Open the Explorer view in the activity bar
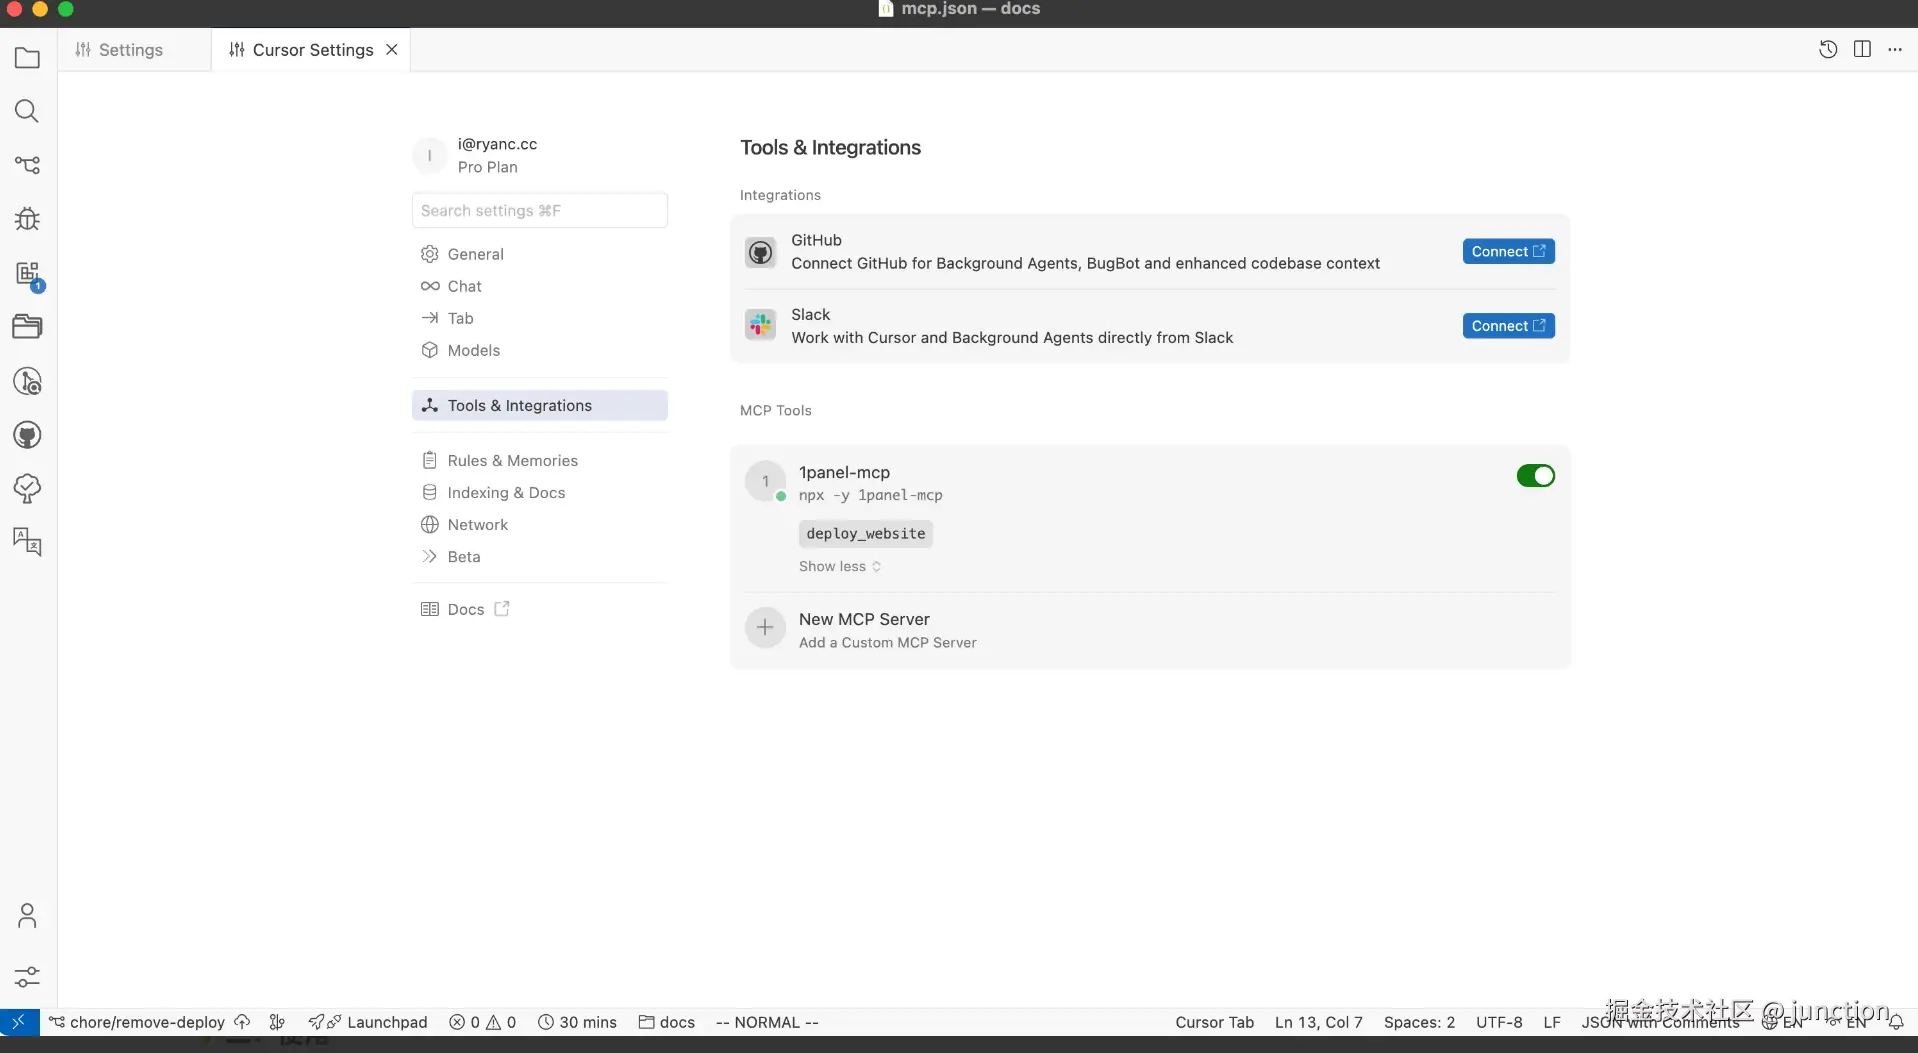This screenshot has width=1918, height=1053. click(x=27, y=58)
